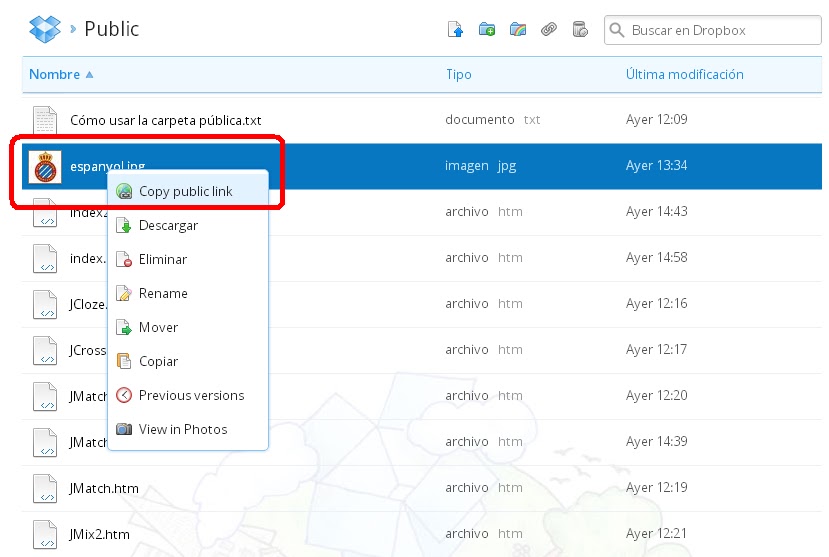Click the imagen jpg type cell
The width and height of the screenshot is (829, 557).
(x=481, y=166)
